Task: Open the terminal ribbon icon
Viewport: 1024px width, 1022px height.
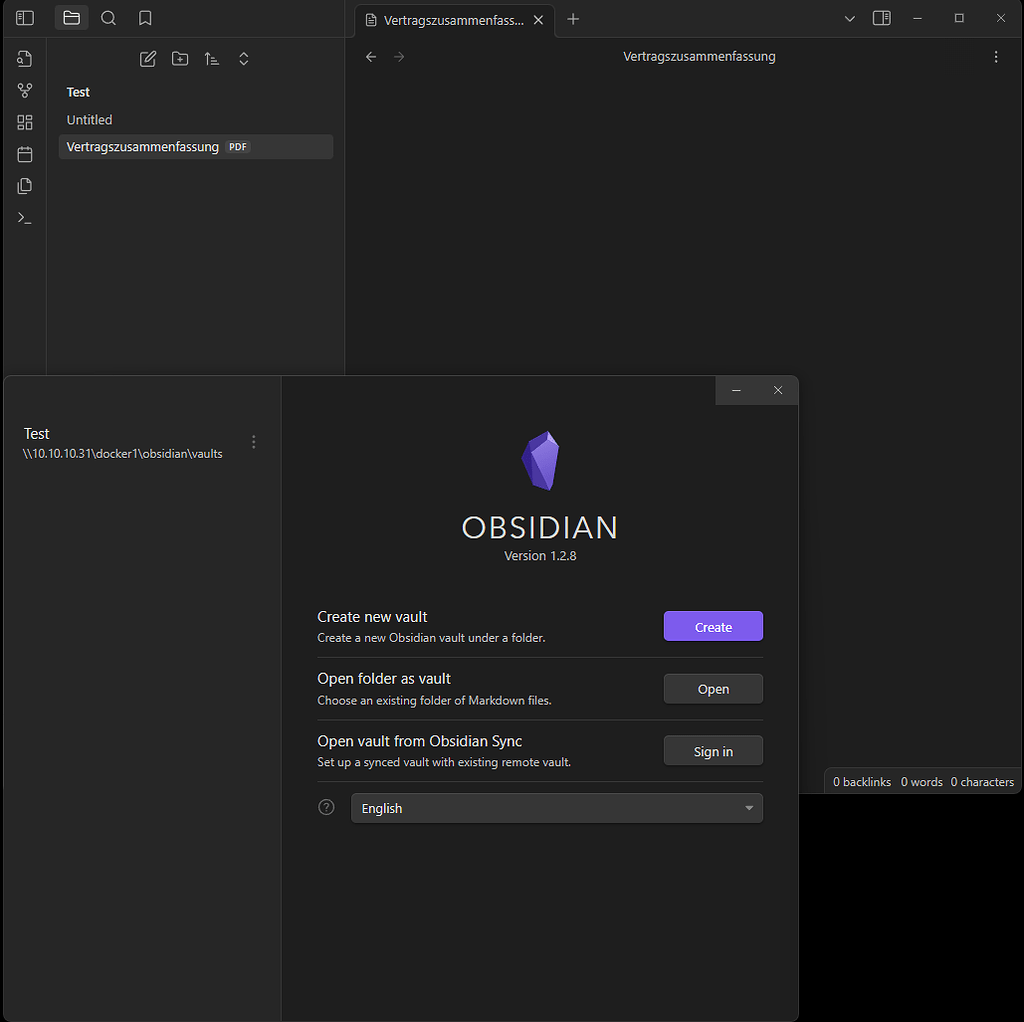Action: (24, 217)
